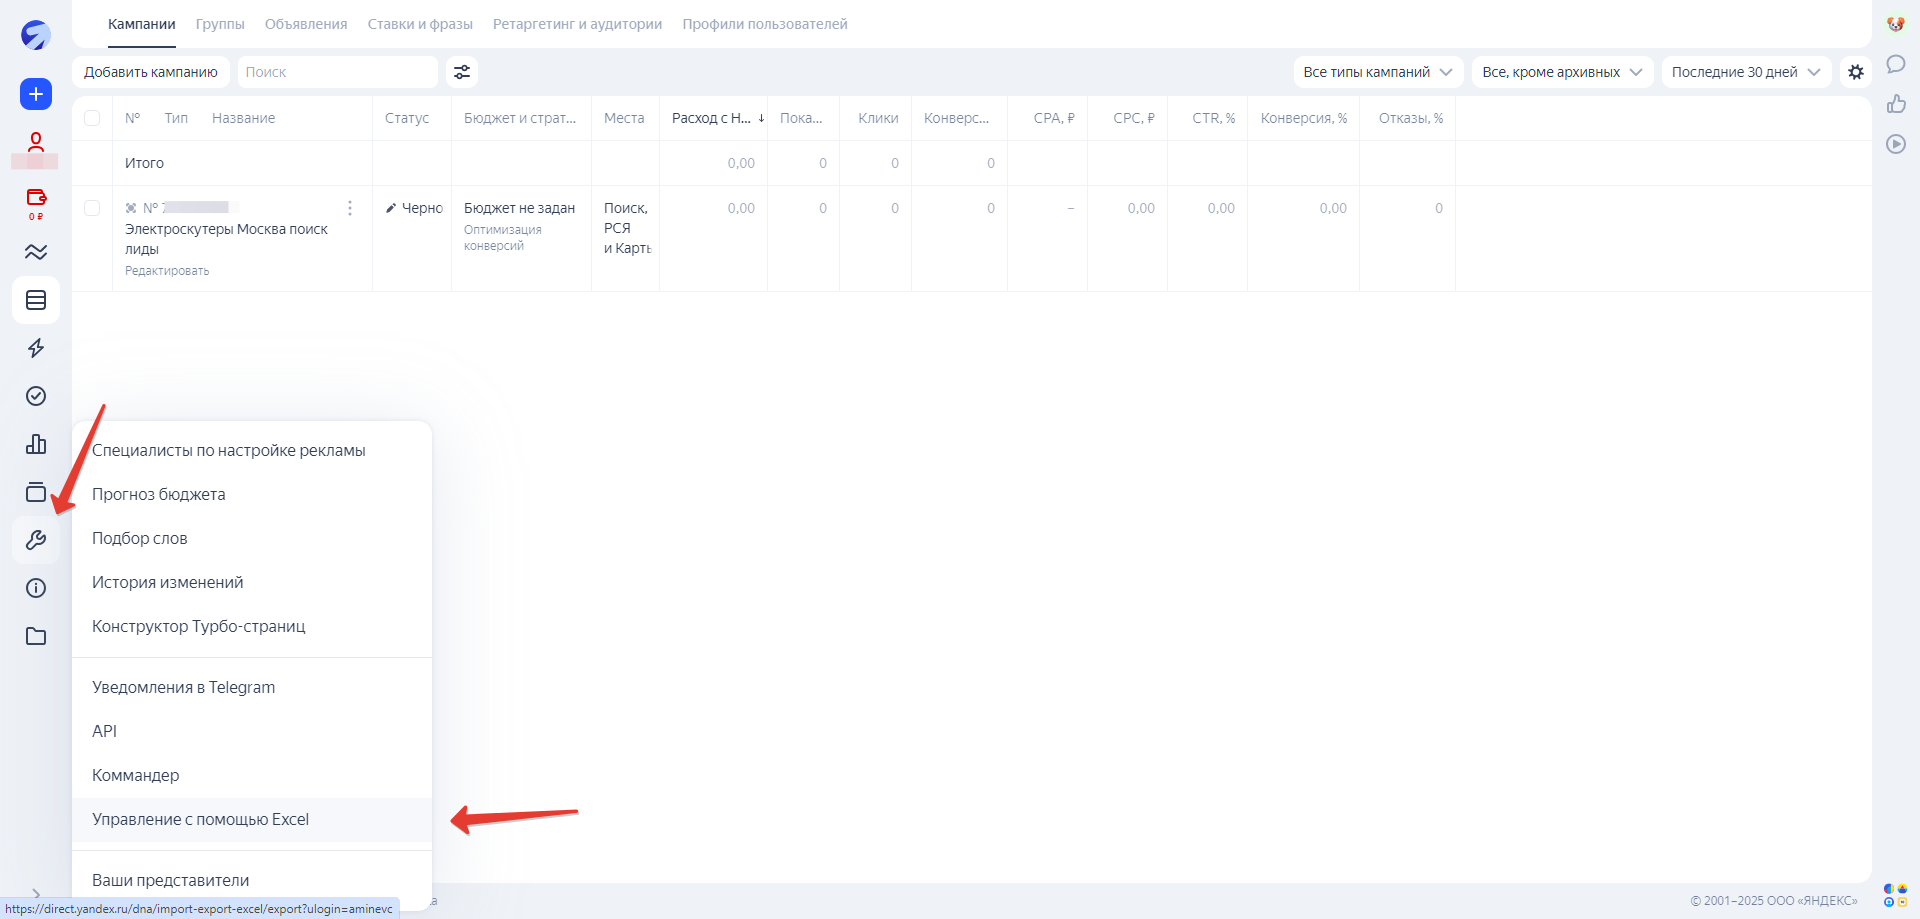Screen dimensions: 1920x919
Task: Click the Название column header
Action: pos(243,118)
